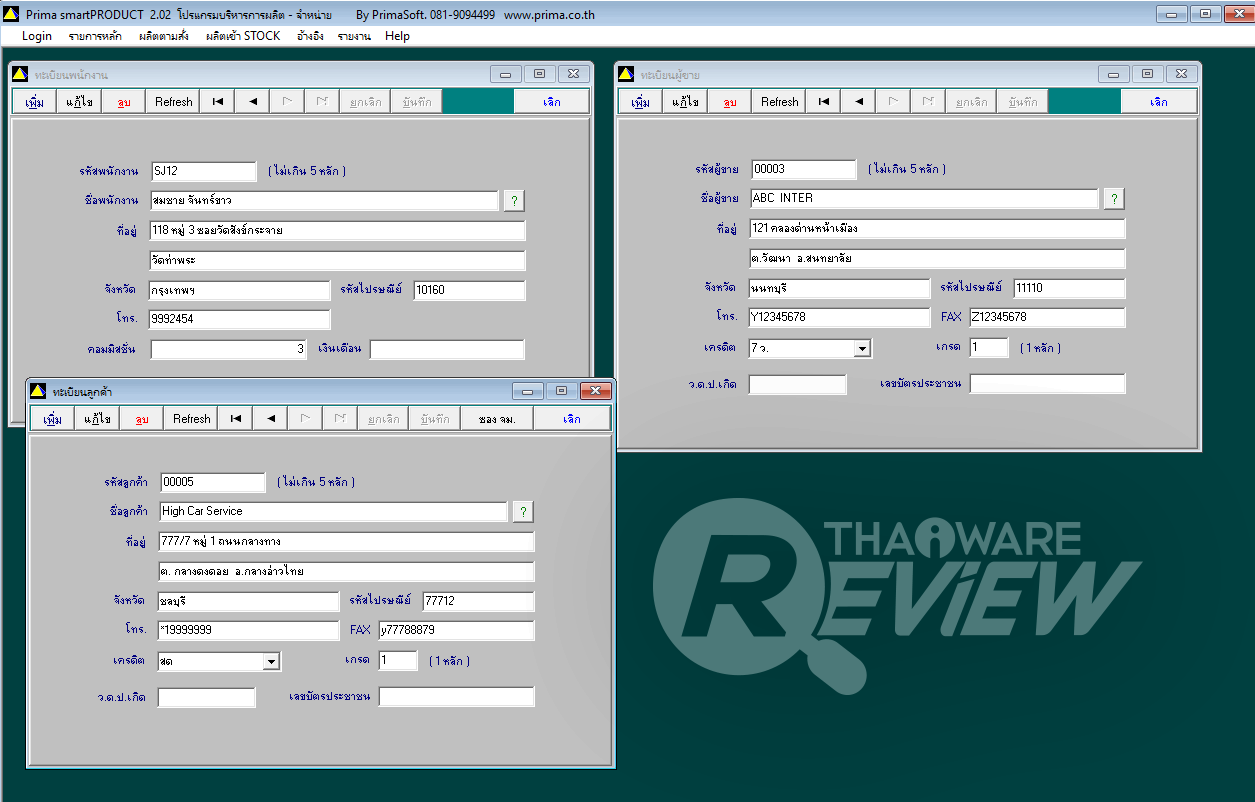The width and height of the screenshot is (1255, 802).
Task: Go to next record in employee window
Action: point(287,102)
